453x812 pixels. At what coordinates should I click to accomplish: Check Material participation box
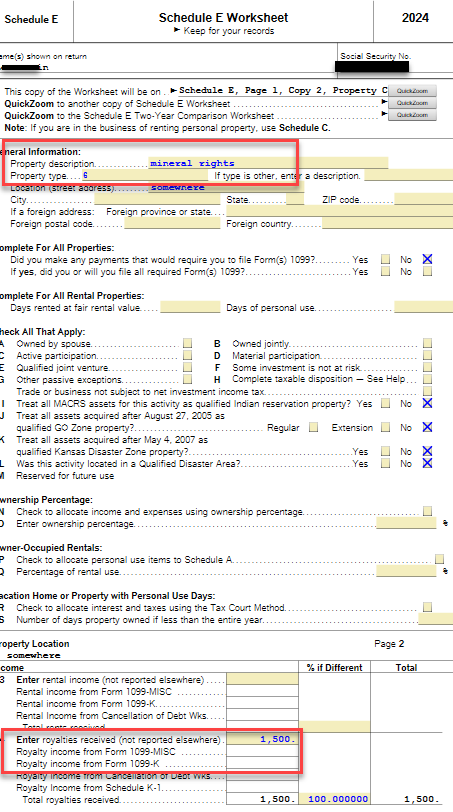click(x=427, y=355)
